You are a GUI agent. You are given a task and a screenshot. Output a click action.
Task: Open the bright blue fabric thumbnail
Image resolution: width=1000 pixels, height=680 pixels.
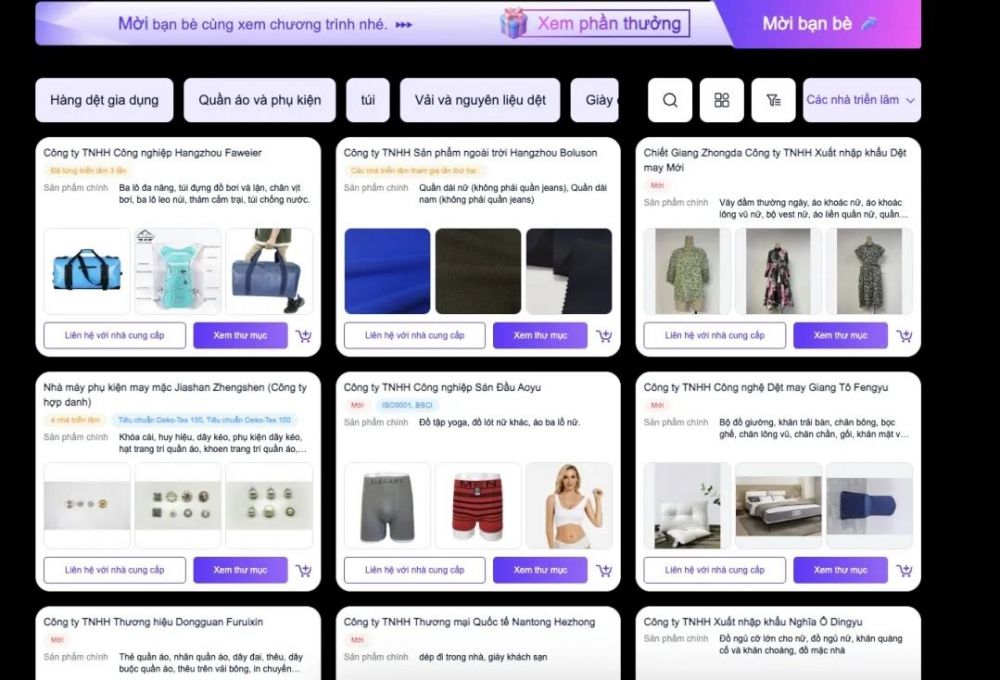pyautogui.click(x=387, y=271)
